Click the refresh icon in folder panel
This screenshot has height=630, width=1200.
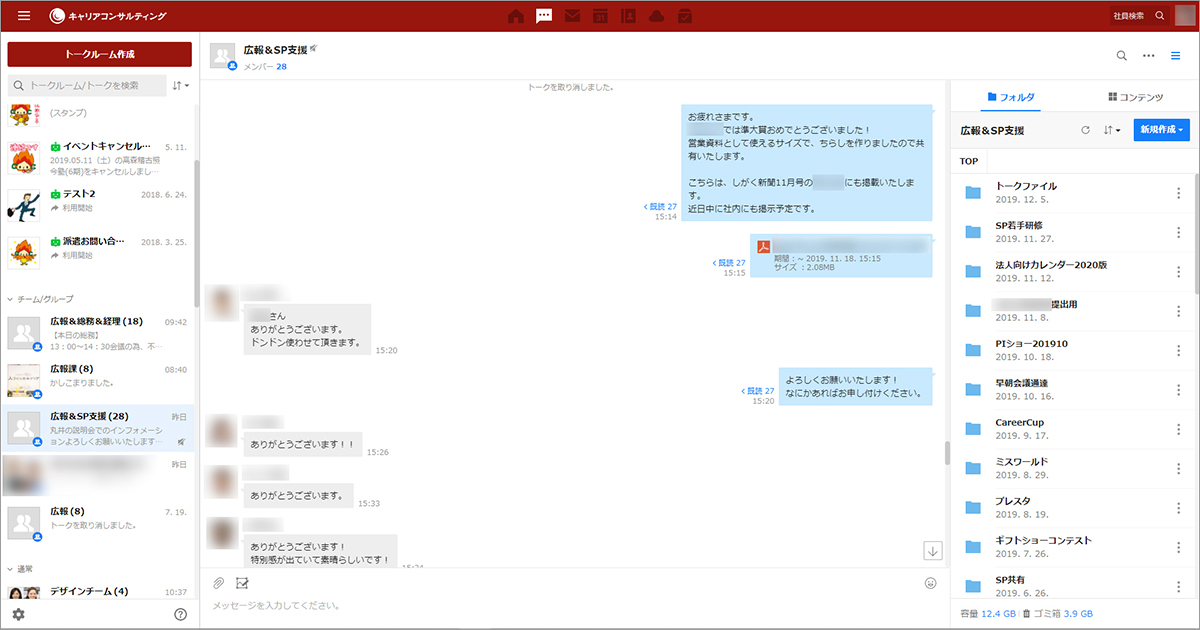coord(1085,130)
